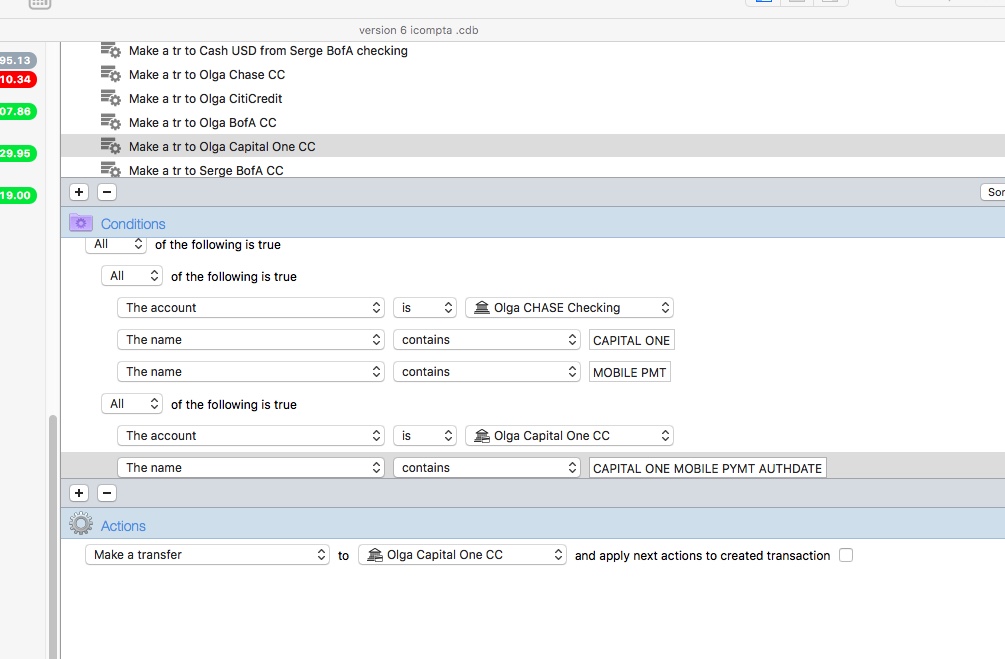
Task: Click the MOBILE PMT text field
Action: [630, 372]
